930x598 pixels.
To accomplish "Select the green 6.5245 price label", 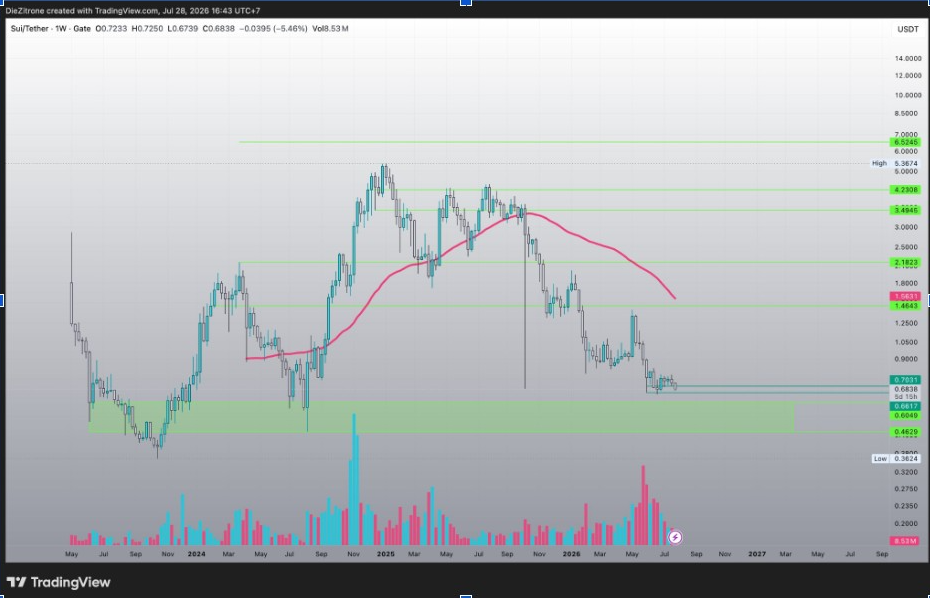I will [904, 142].
